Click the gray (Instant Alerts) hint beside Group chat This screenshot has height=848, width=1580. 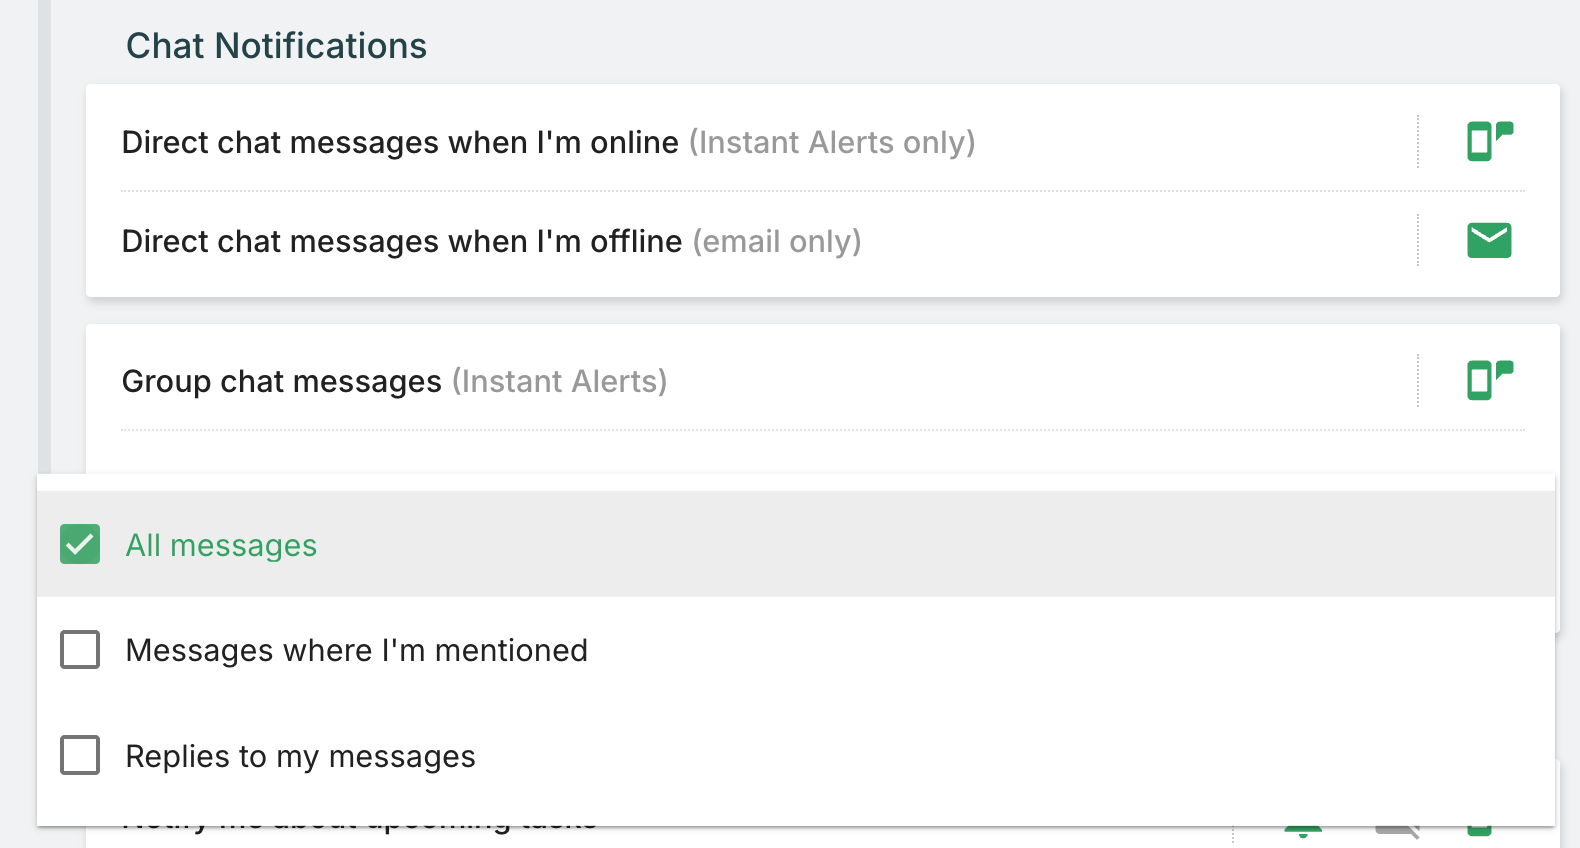click(559, 381)
